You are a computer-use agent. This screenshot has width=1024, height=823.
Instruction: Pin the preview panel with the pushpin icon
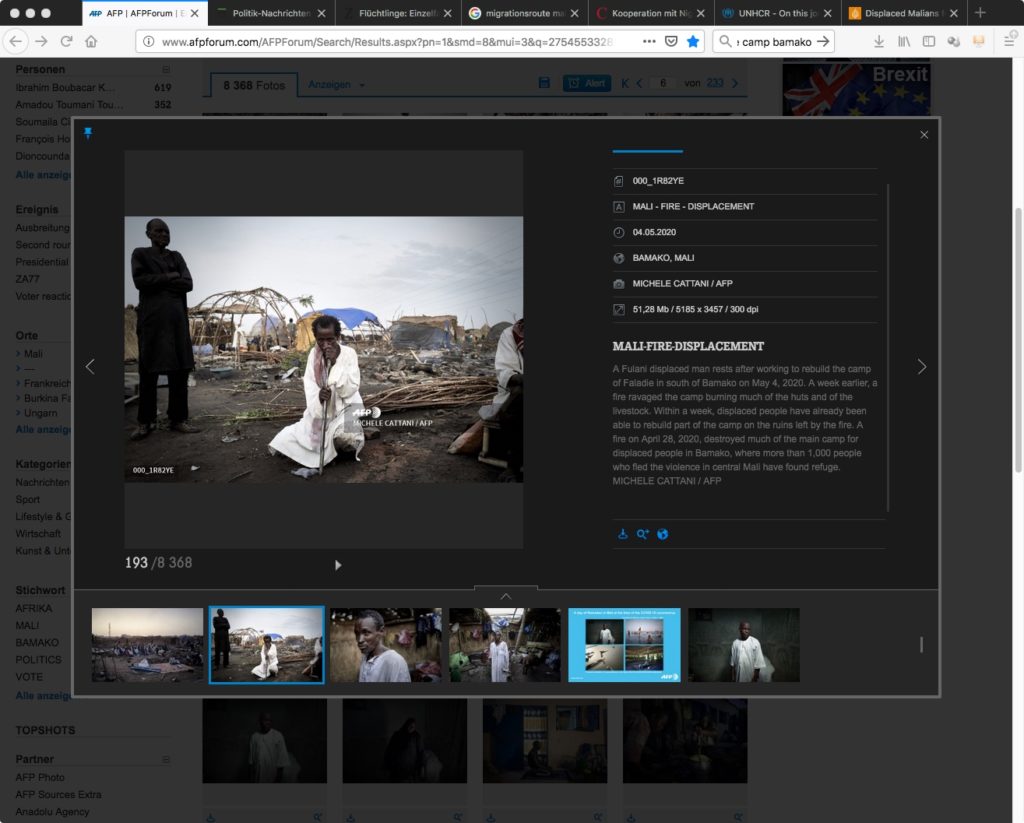[88, 133]
